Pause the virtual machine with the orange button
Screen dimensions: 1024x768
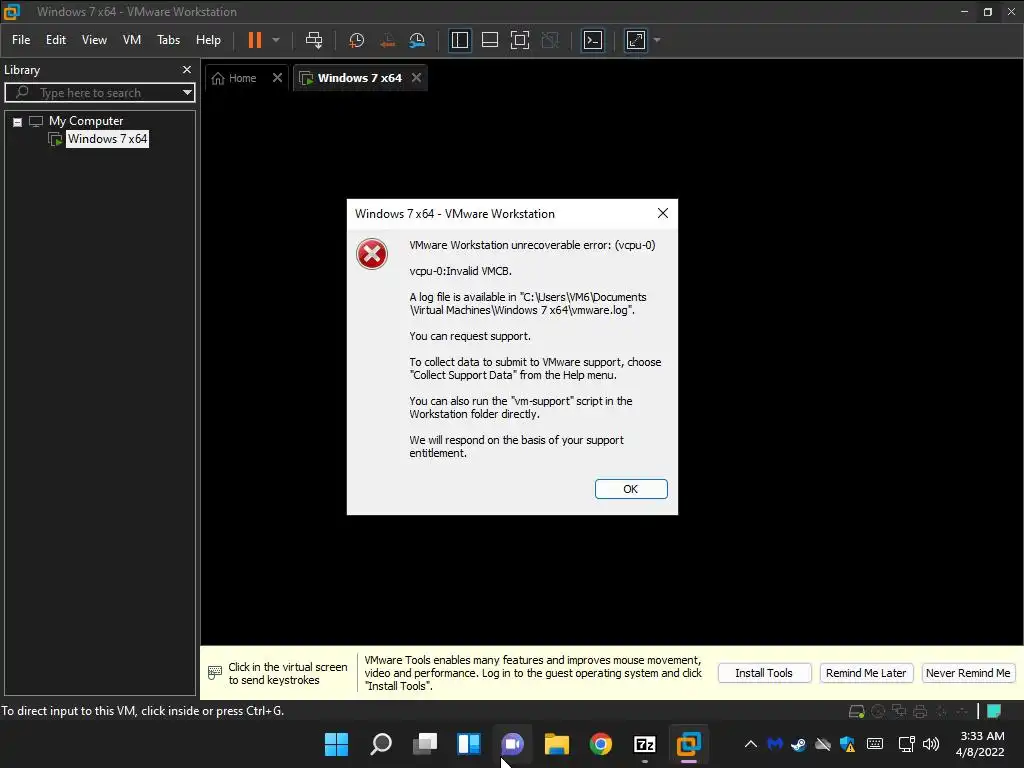tap(255, 40)
